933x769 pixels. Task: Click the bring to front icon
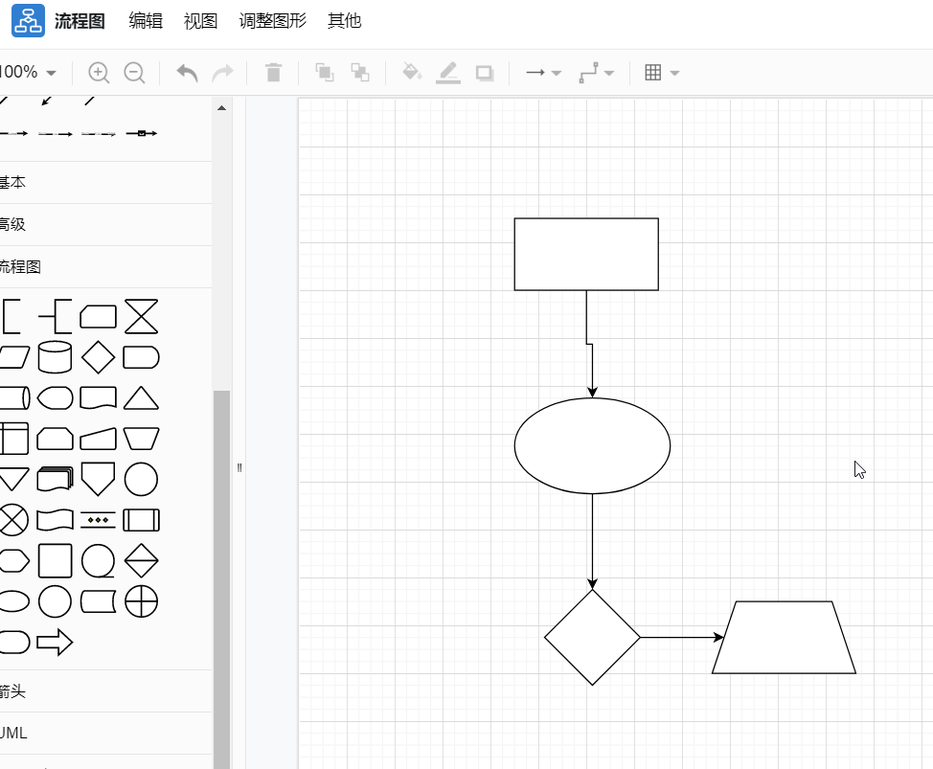(324, 73)
